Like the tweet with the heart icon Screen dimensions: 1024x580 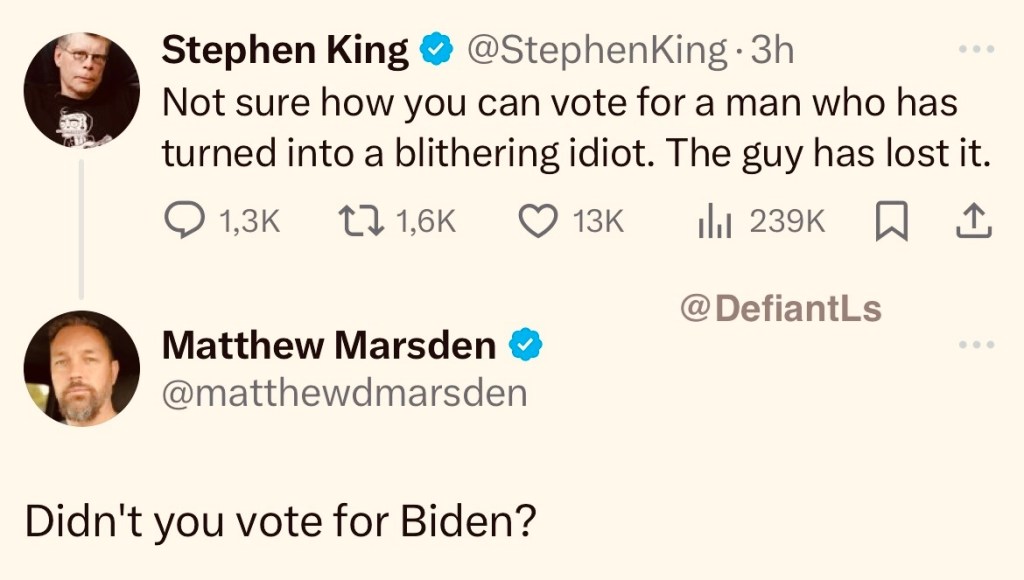pyautogui.click(x=538, y=222)
